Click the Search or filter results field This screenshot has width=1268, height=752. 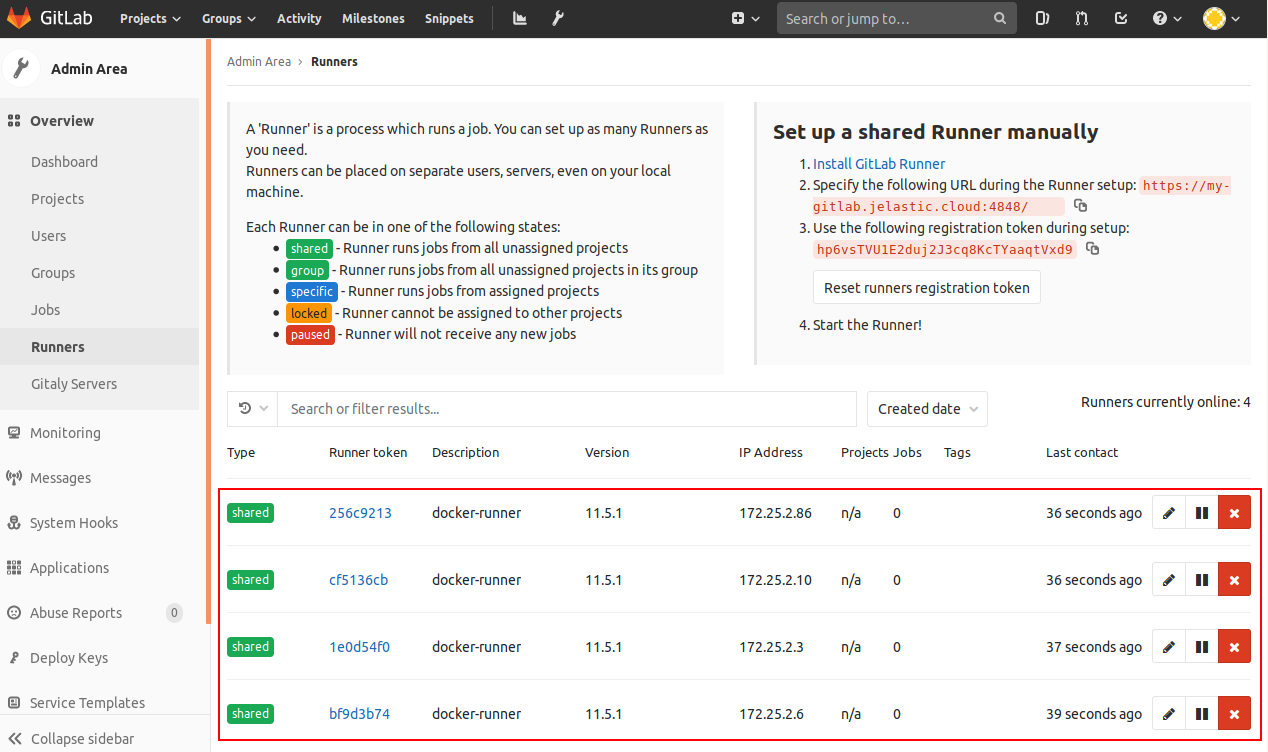pyautogui.click(x=567, y=409)
